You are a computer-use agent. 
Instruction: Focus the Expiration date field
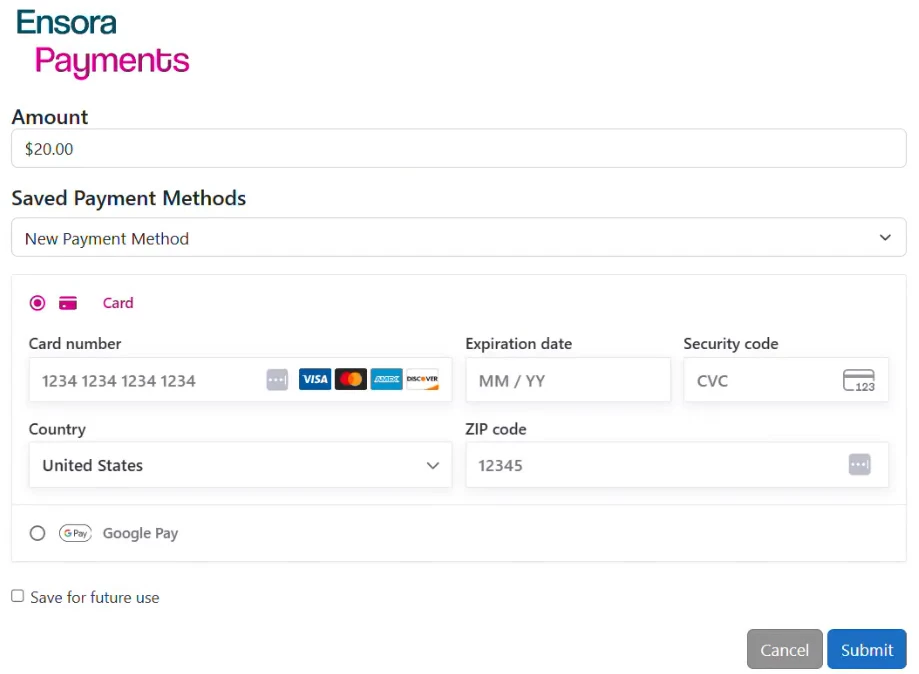click(567, 381)
